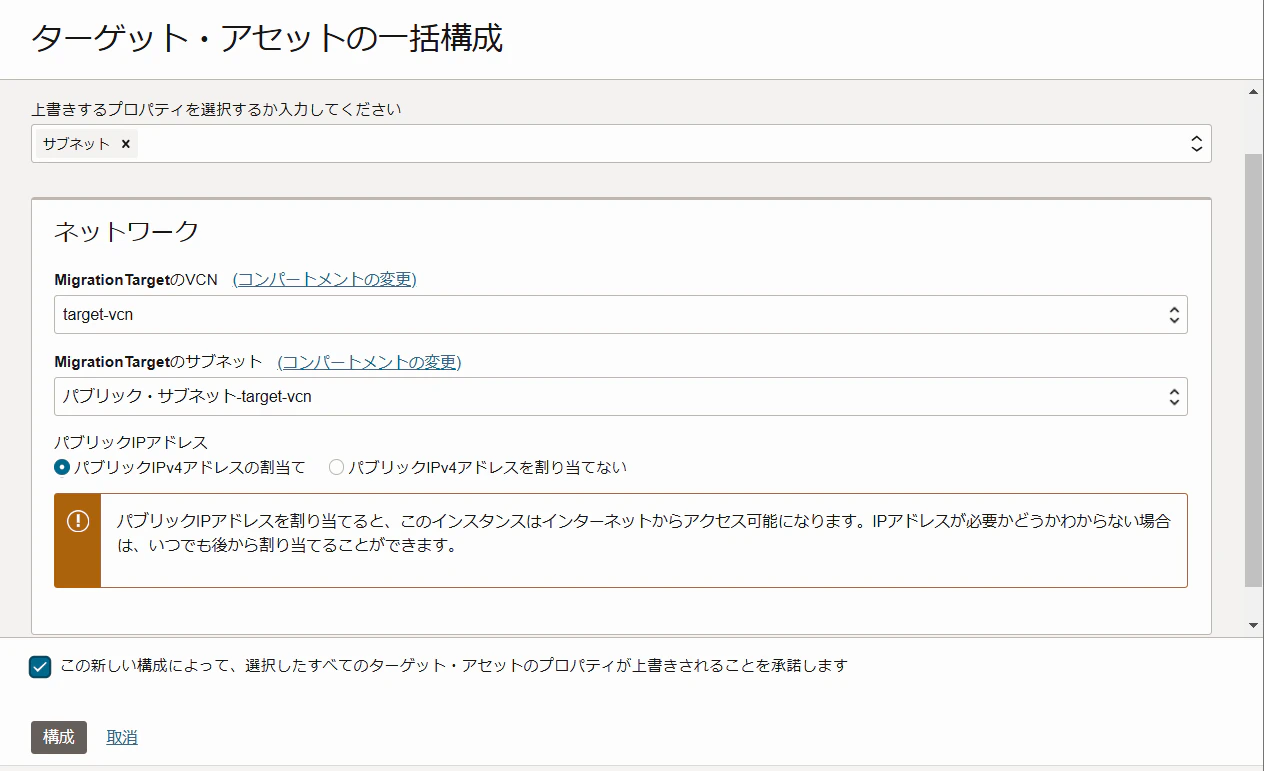Click the vertical scrollbar thumb

[1254, 370]
